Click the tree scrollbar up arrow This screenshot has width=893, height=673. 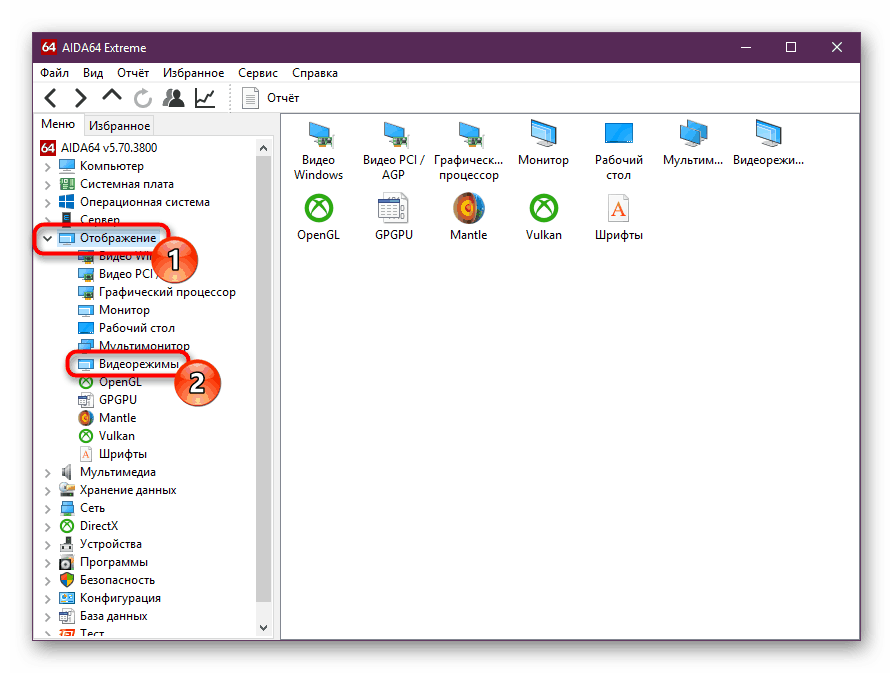pos(263,148)
